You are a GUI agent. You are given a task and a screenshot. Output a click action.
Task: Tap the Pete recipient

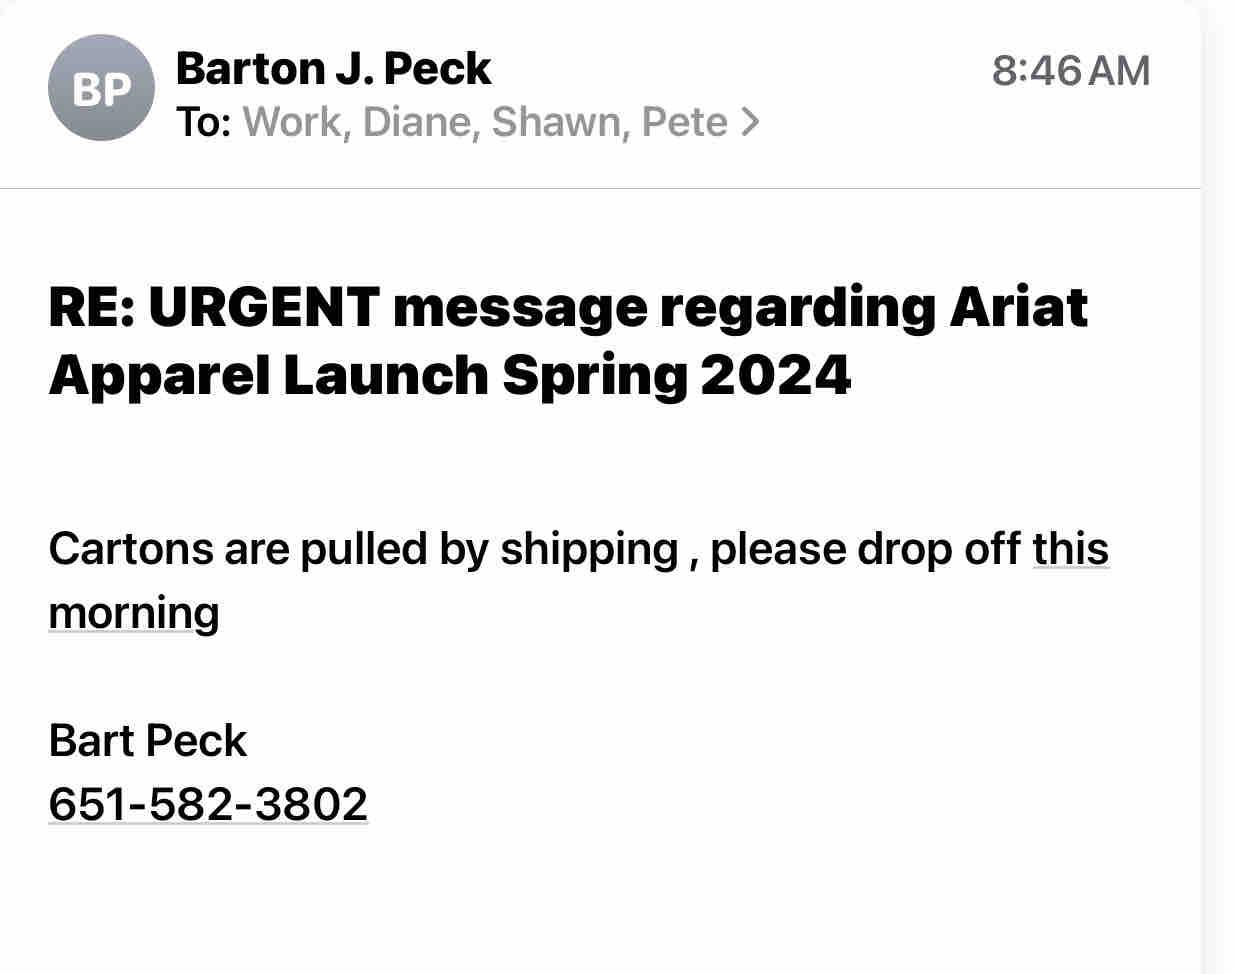pos(684,122)
